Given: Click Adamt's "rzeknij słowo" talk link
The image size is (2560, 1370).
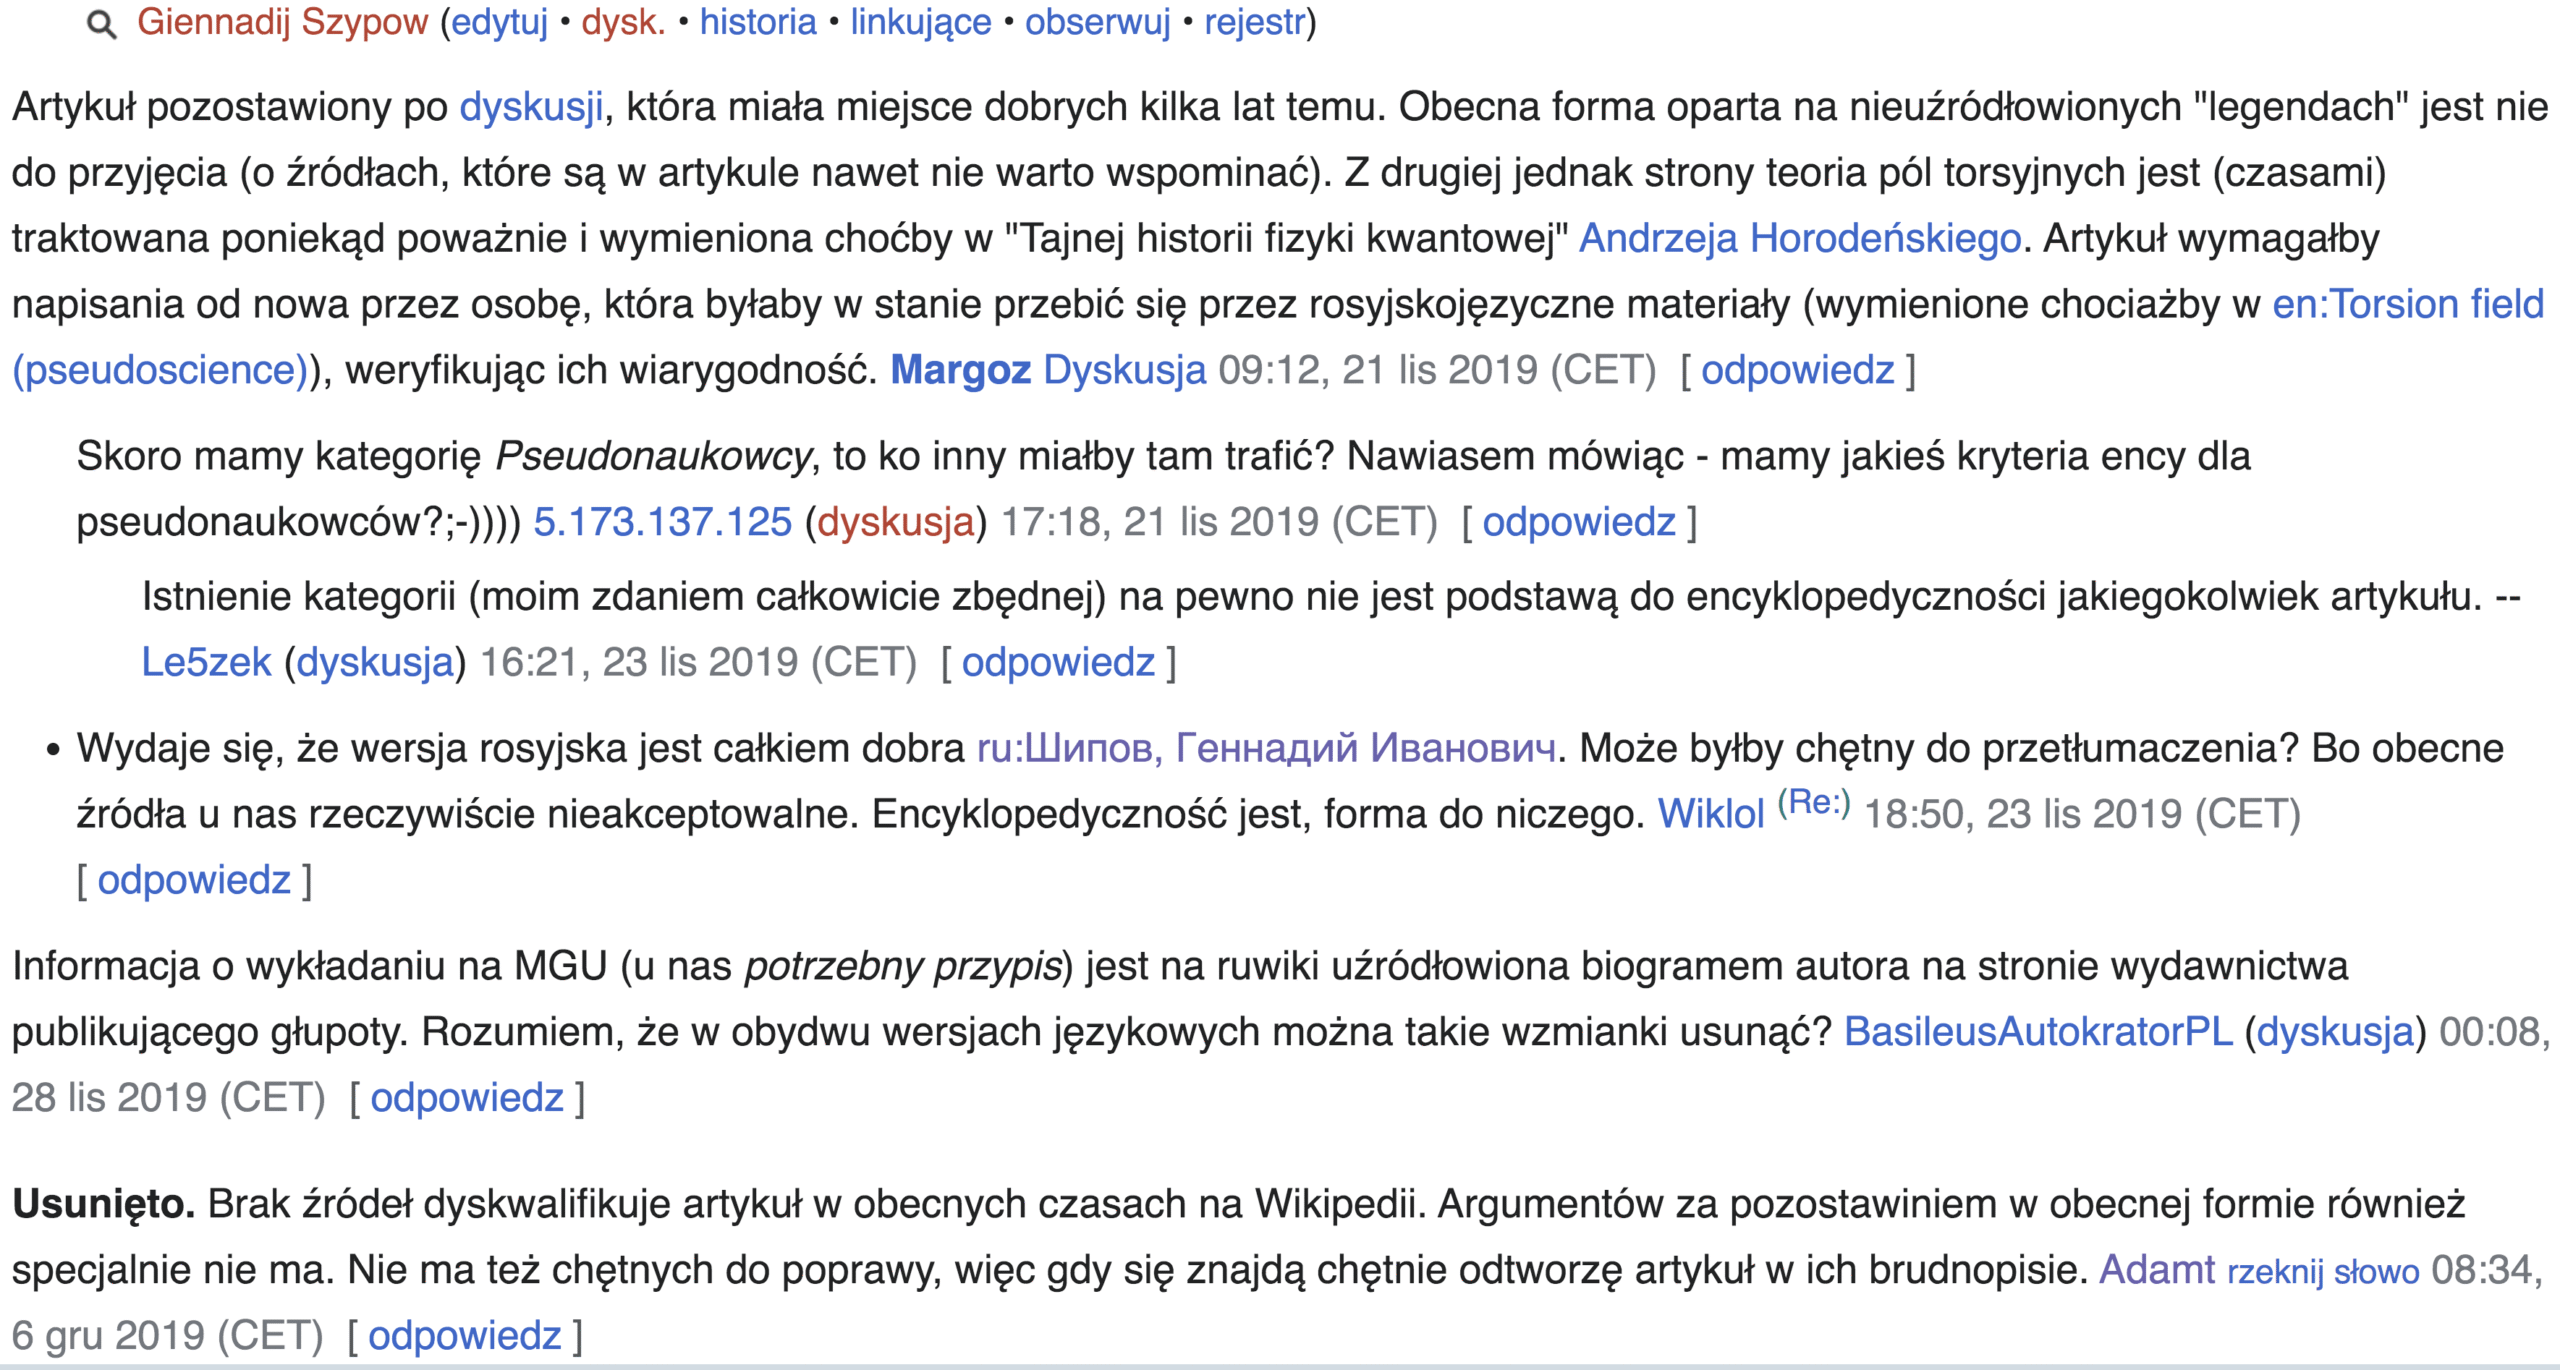Looking at the screenshot, I should (2322, 1271).
